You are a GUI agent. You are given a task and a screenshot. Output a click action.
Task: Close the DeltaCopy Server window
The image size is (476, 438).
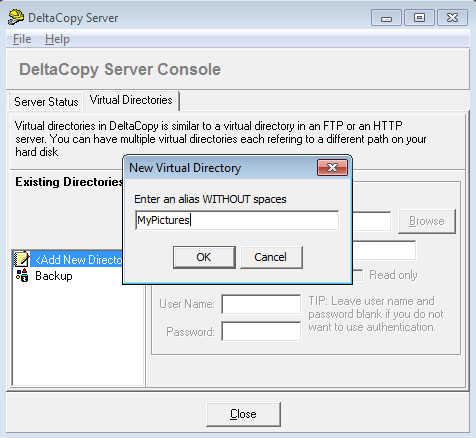pos(452,18)
